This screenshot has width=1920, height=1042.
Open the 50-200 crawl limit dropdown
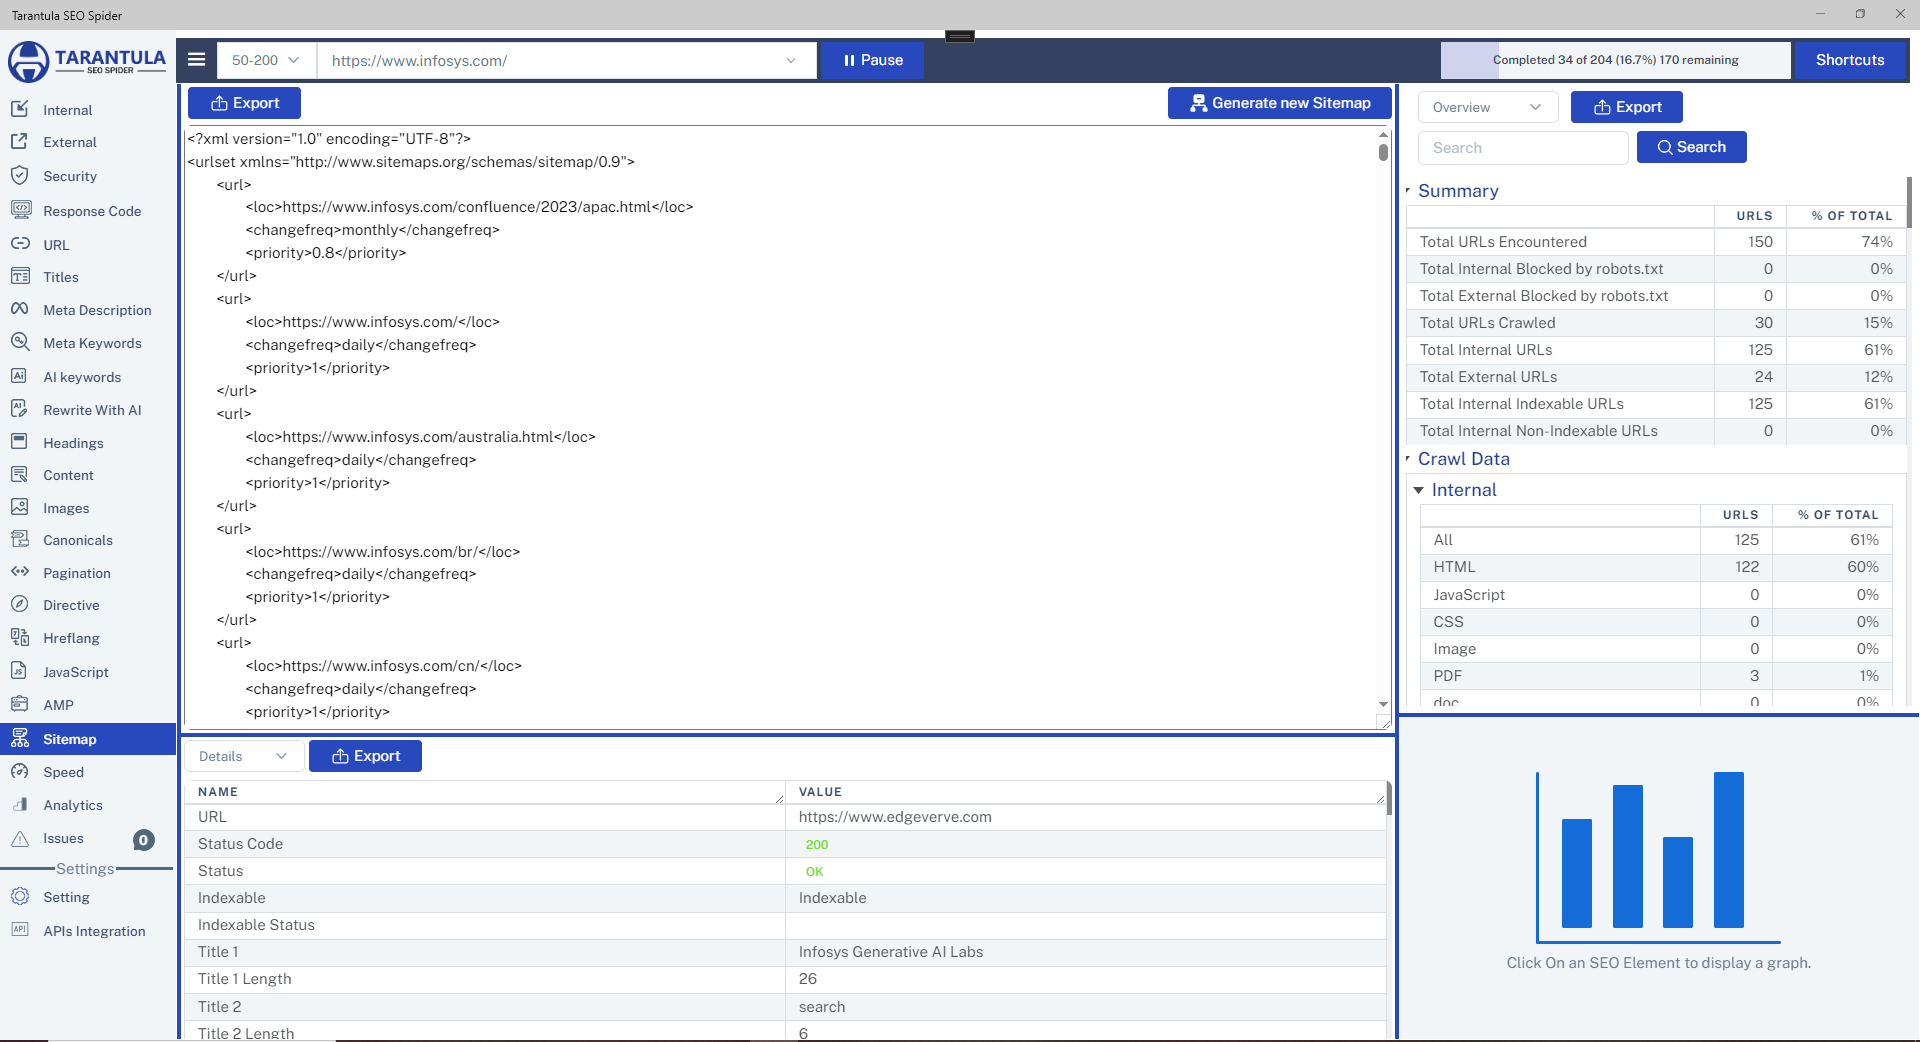click(x=265, y=60)
